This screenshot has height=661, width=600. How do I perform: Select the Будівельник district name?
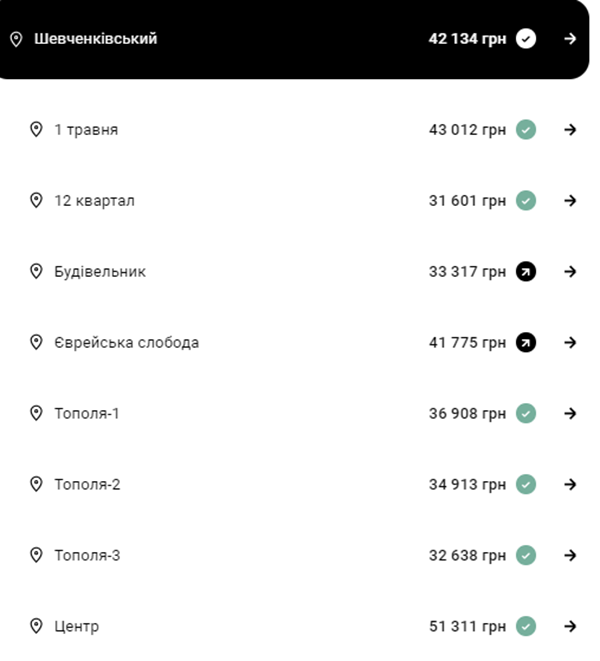[100, 272]
